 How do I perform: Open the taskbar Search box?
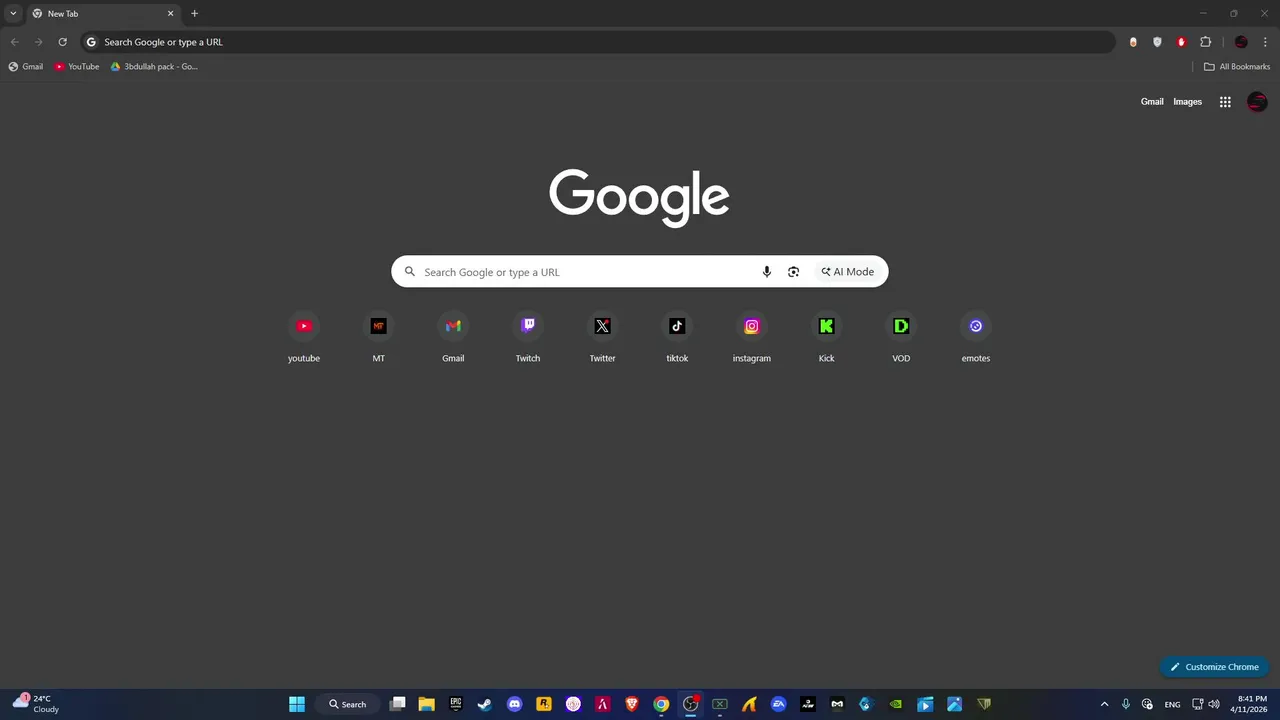pos(347,704)
